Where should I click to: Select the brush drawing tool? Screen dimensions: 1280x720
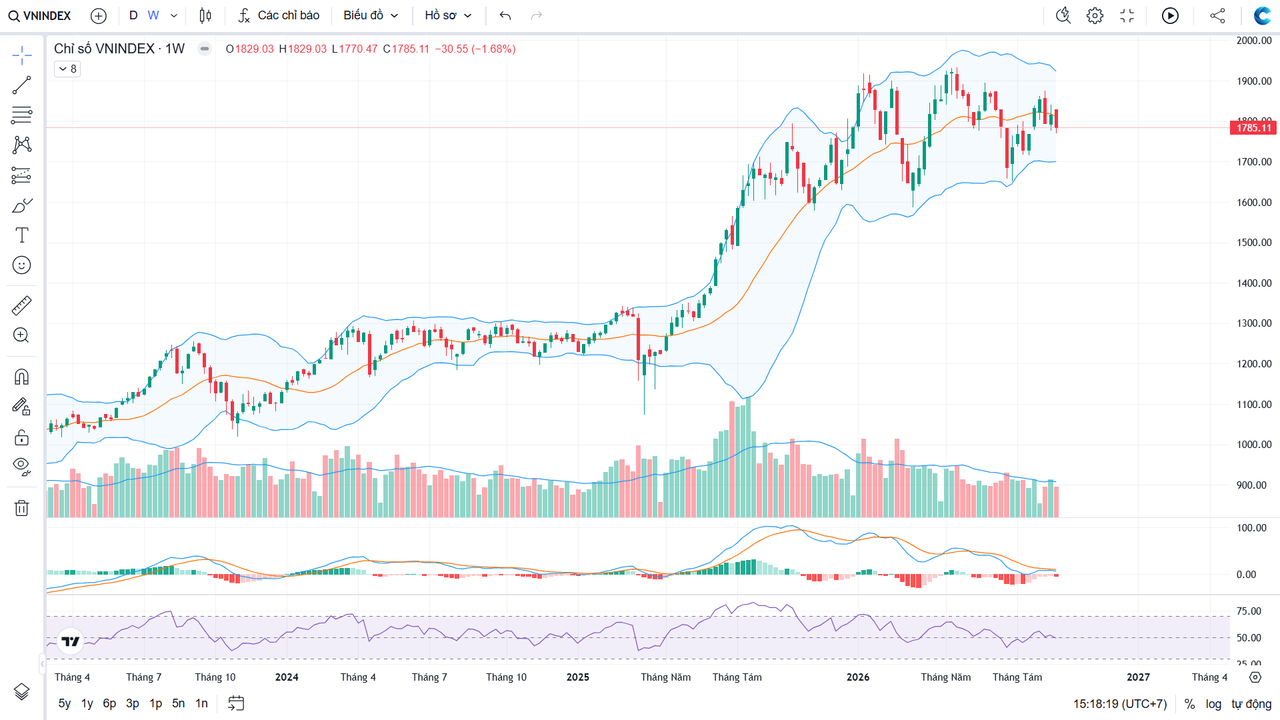tap(21, 205)
